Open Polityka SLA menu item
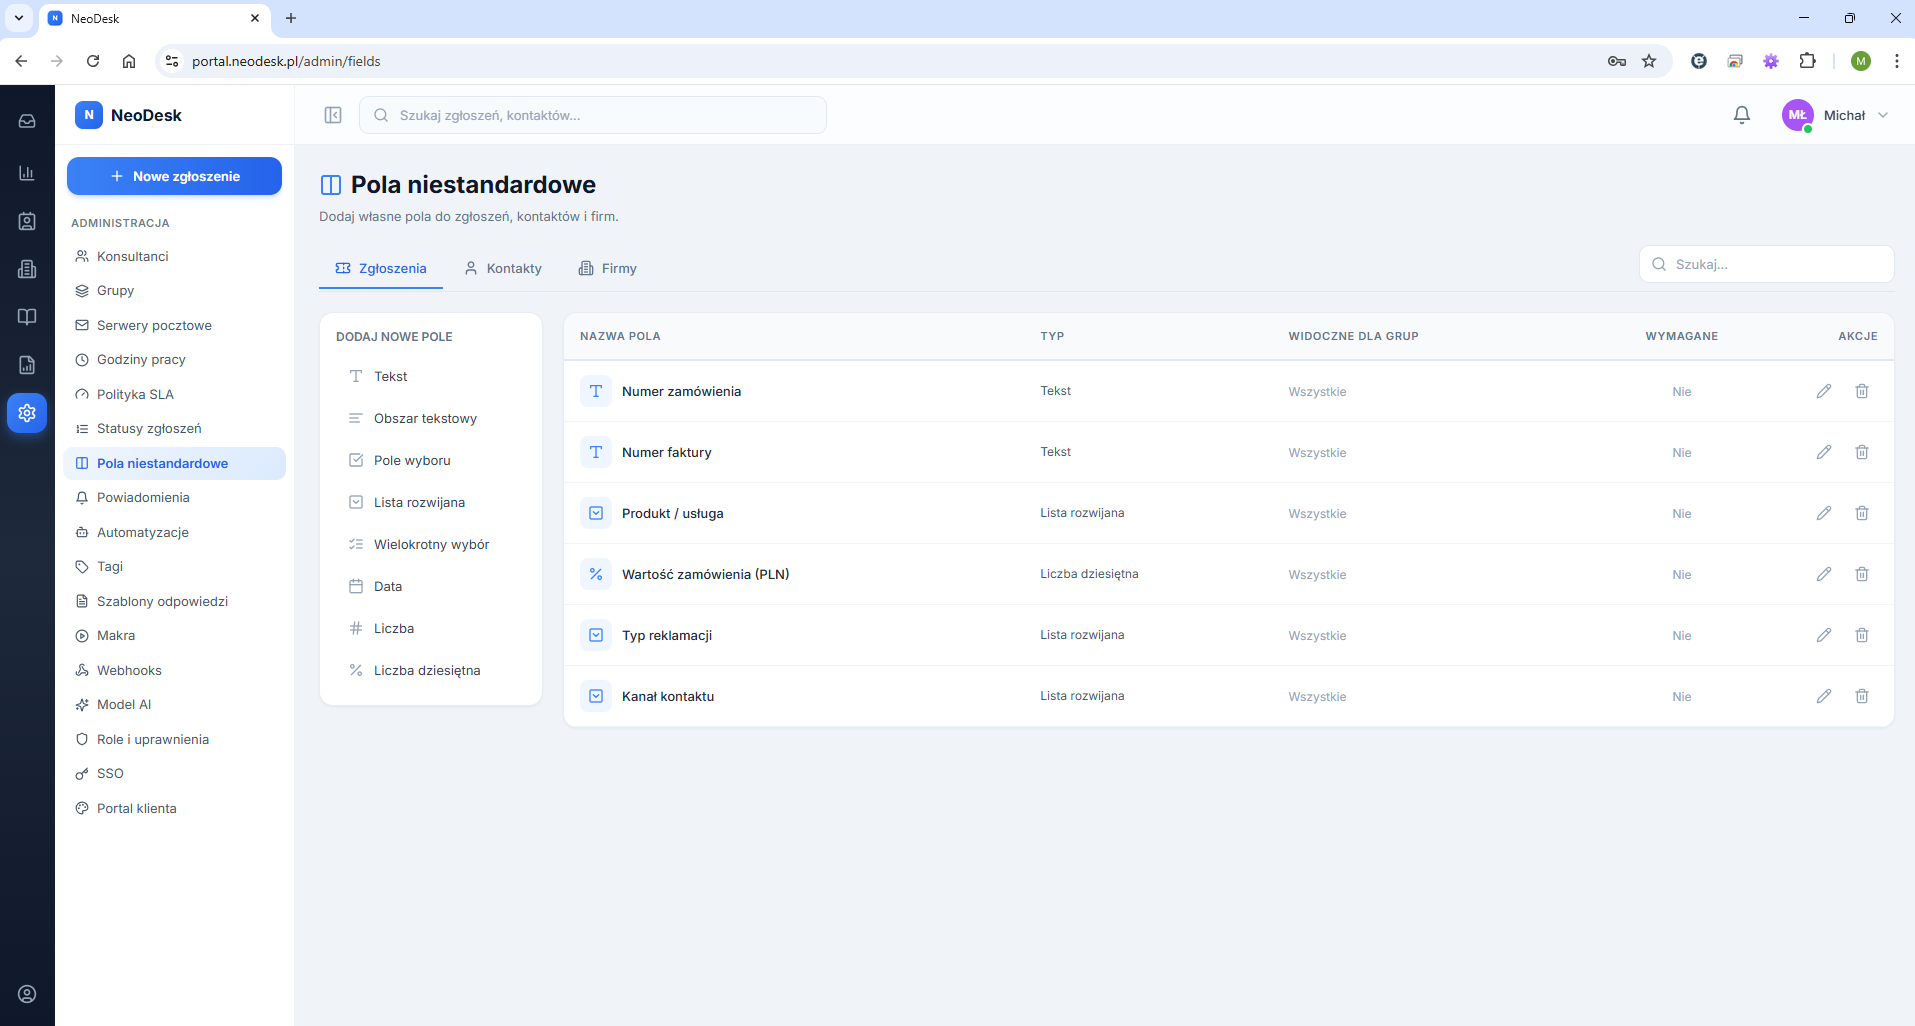Screen dimensions: 1915x1026 point(174,394)
